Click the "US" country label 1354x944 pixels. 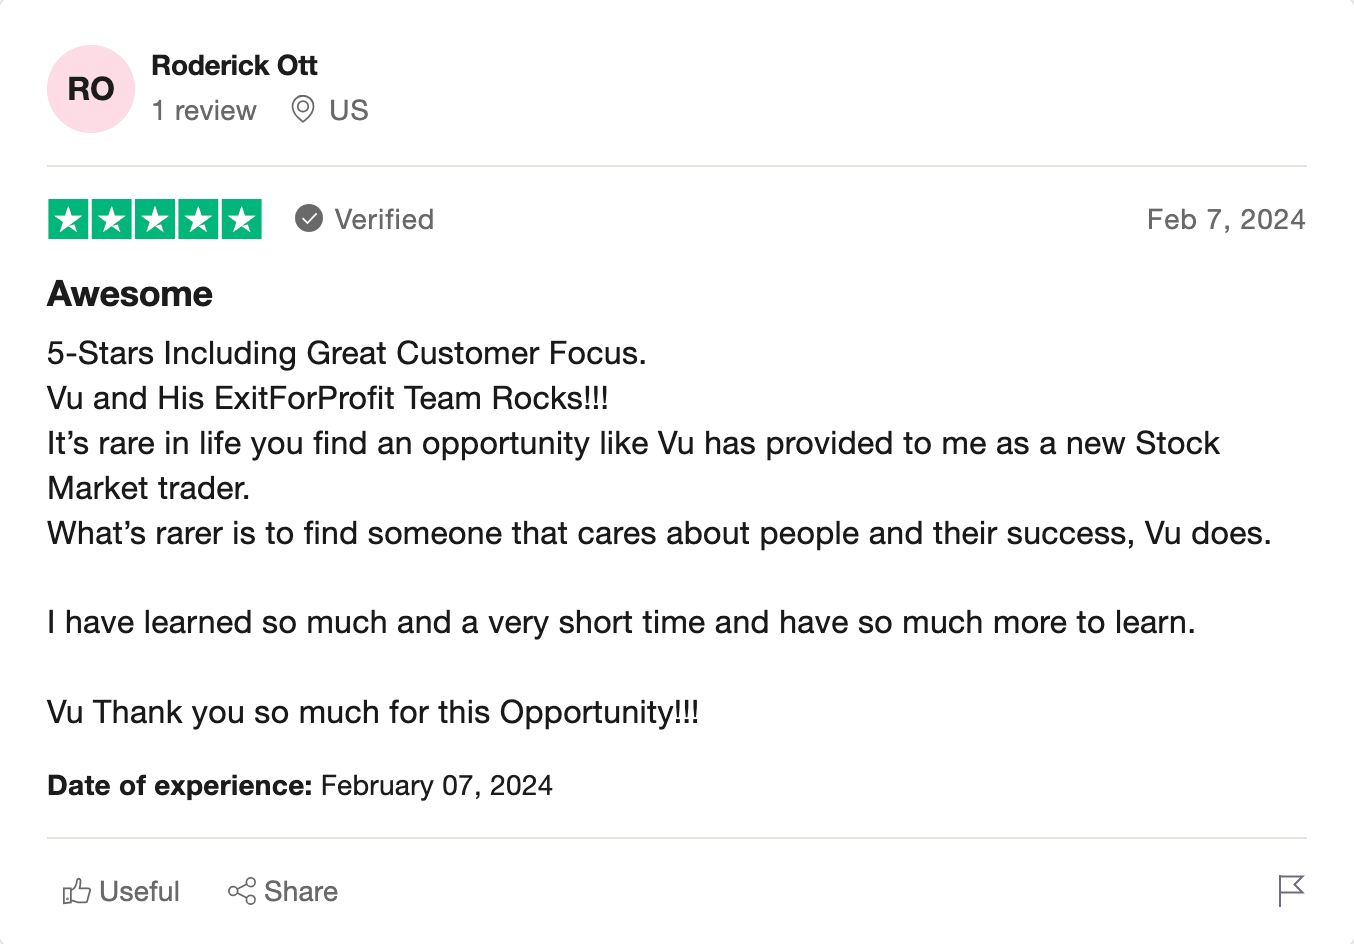(x=349, y=110)
